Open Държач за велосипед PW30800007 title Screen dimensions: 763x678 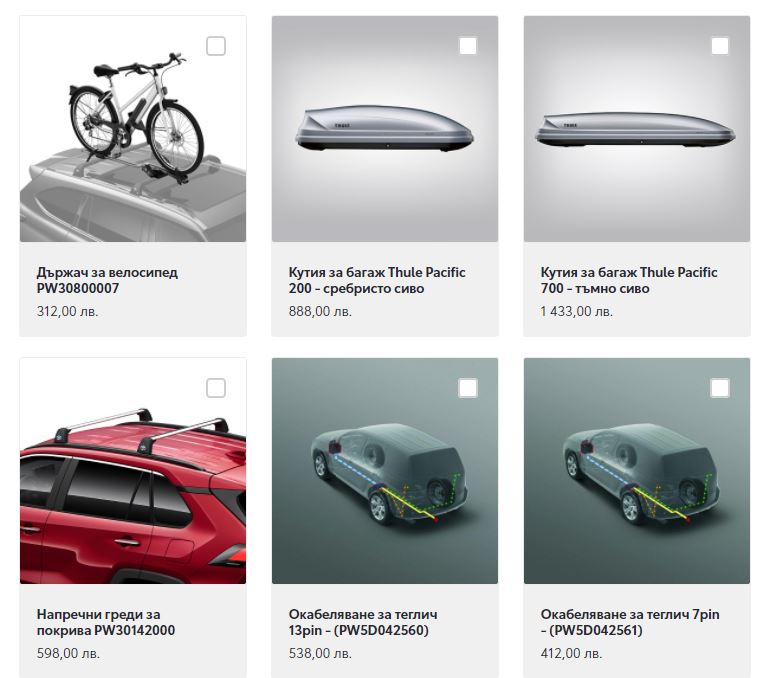pos(107,280)
